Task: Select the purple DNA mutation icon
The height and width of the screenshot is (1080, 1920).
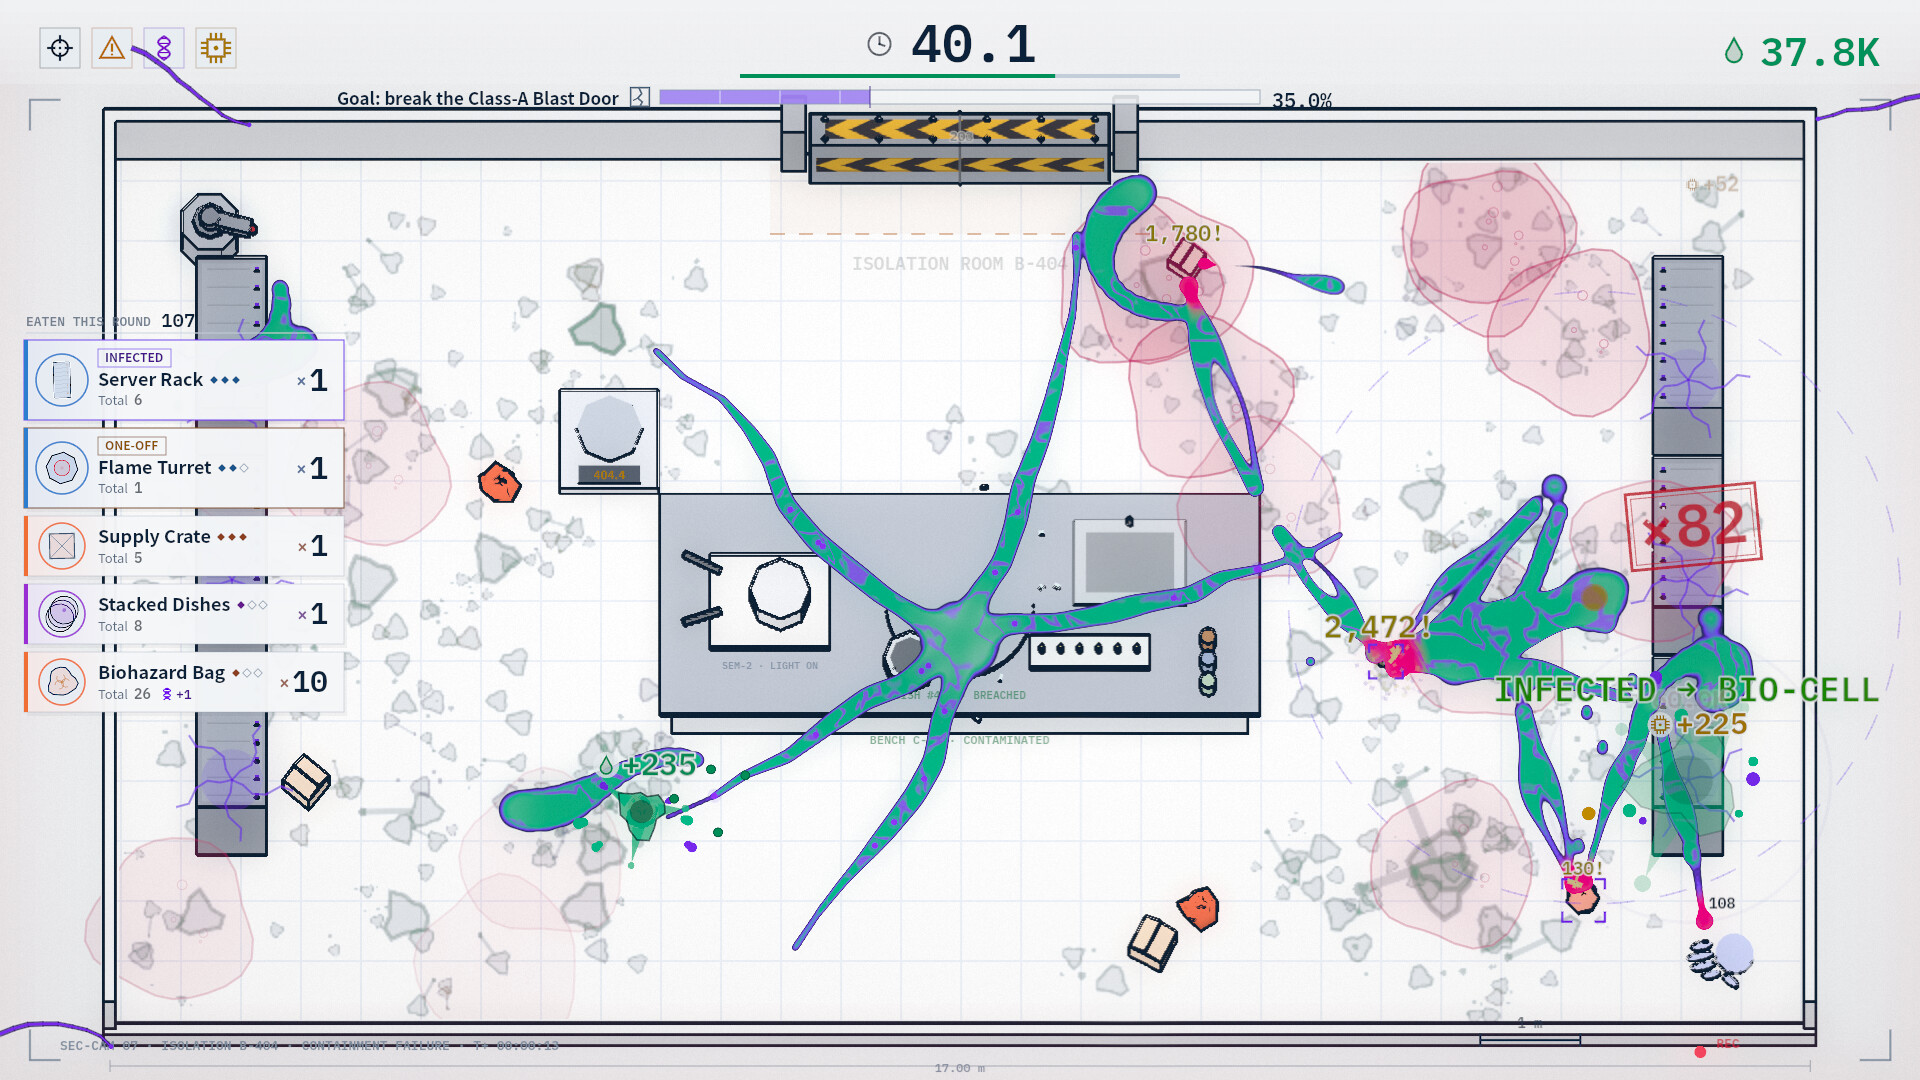Action: pyautogui.click(x=164, y=48)
